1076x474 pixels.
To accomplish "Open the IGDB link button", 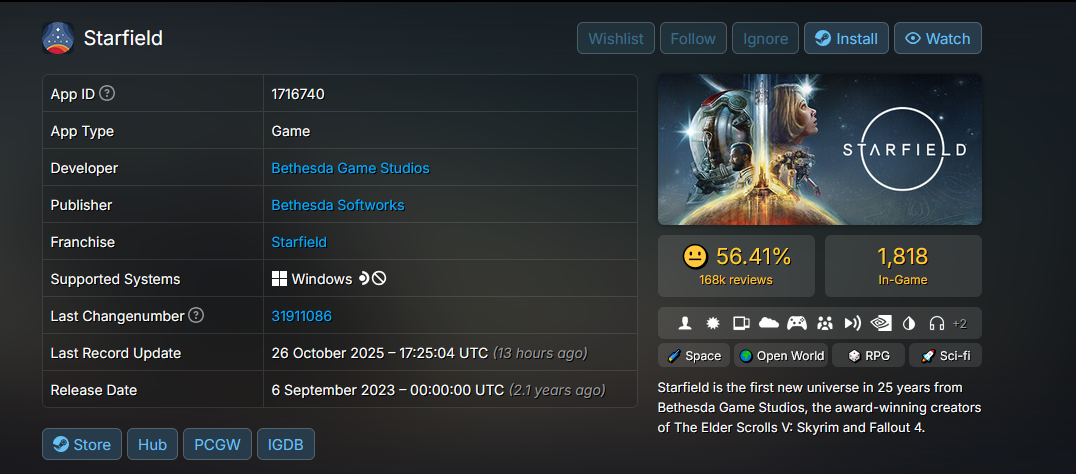I will coord(286,445).
